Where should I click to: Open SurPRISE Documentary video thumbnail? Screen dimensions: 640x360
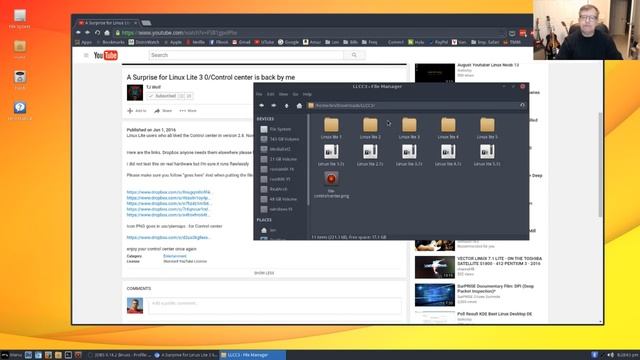(x=435, y=295)
